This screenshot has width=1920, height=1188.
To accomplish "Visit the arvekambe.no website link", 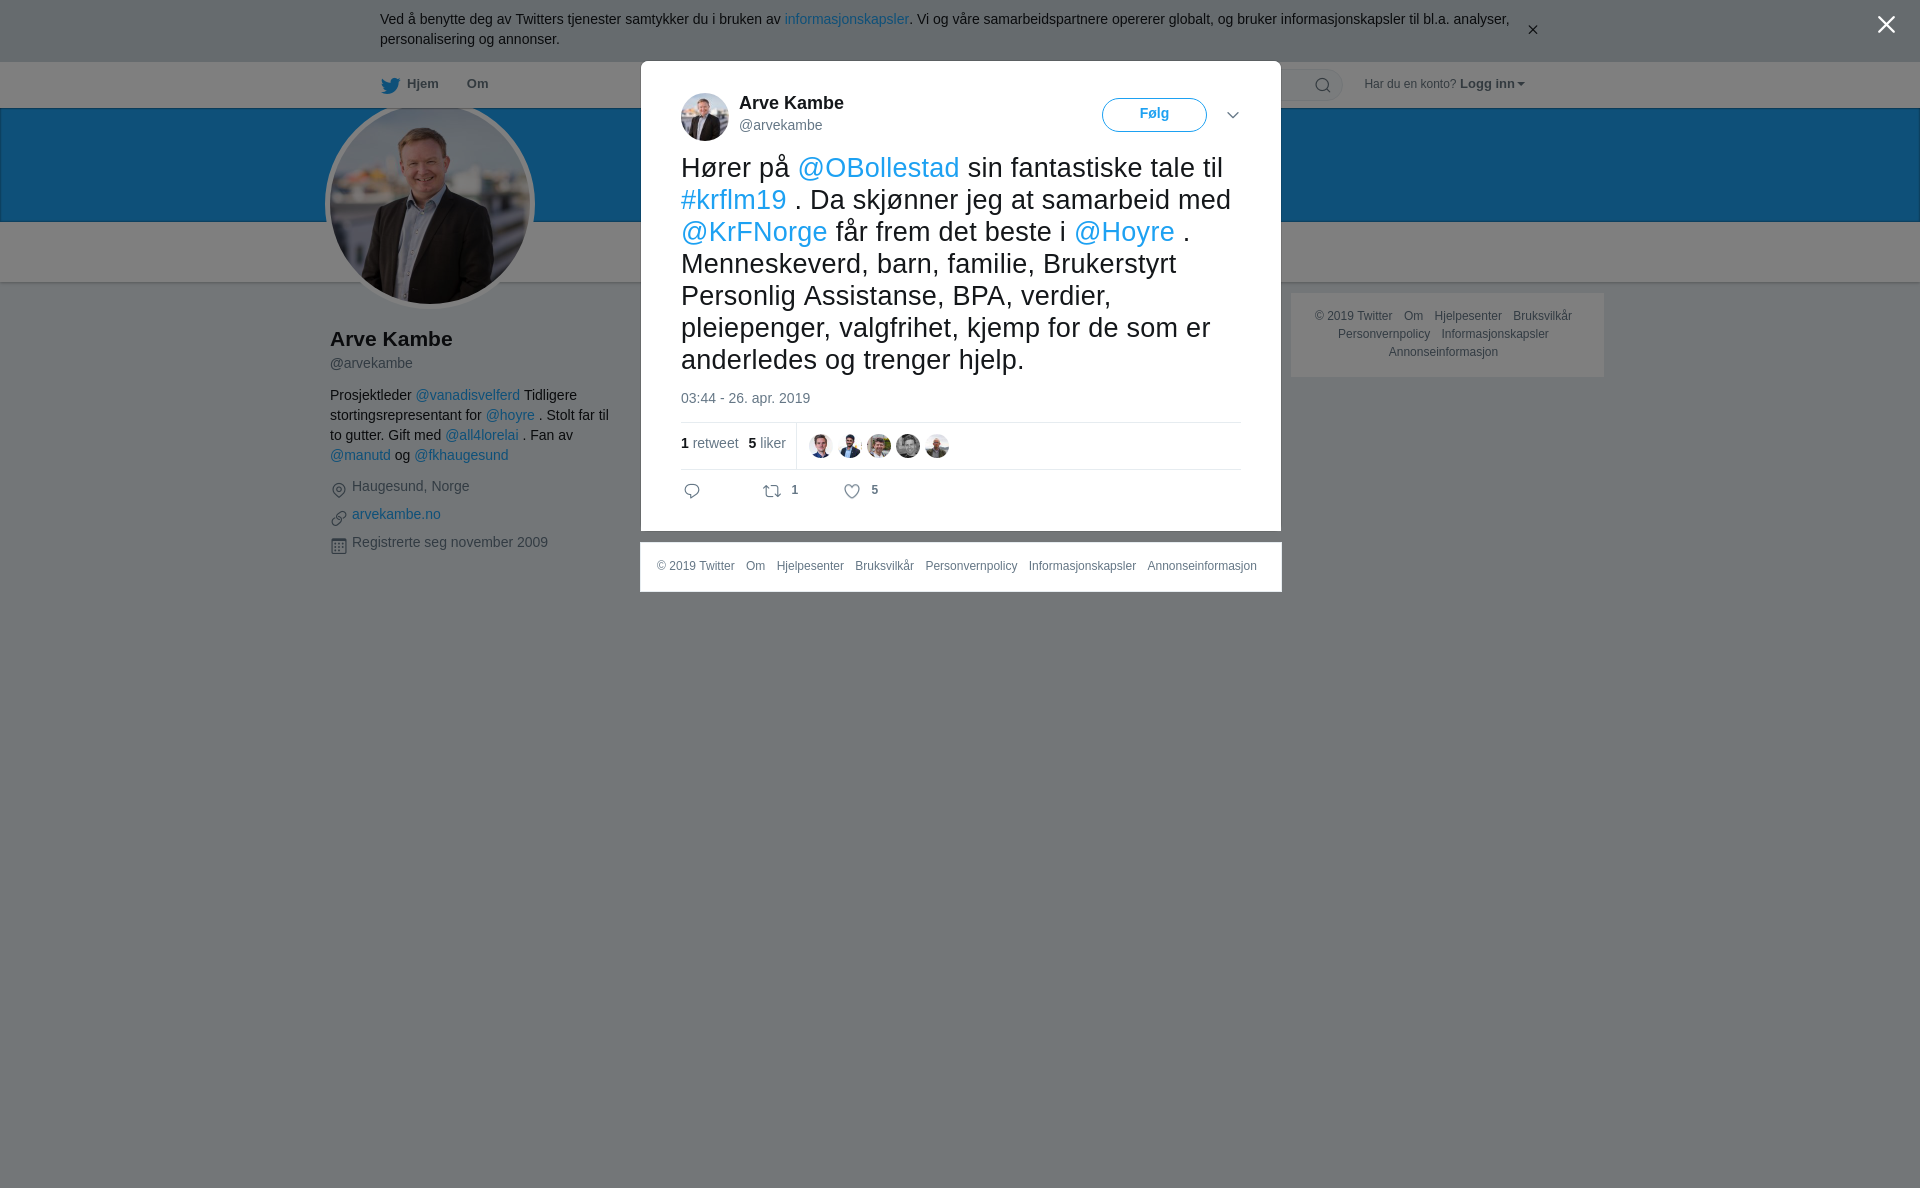I will tap(396, 514).
